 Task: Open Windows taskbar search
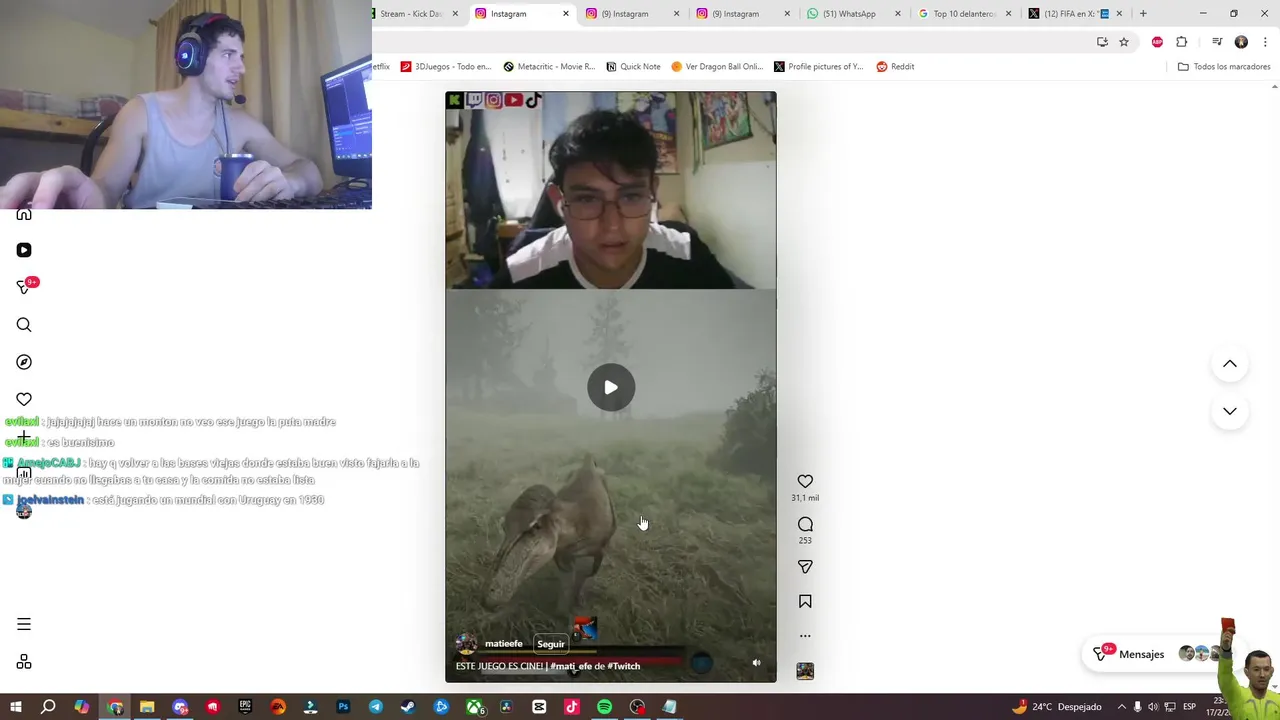pos(48,707)
